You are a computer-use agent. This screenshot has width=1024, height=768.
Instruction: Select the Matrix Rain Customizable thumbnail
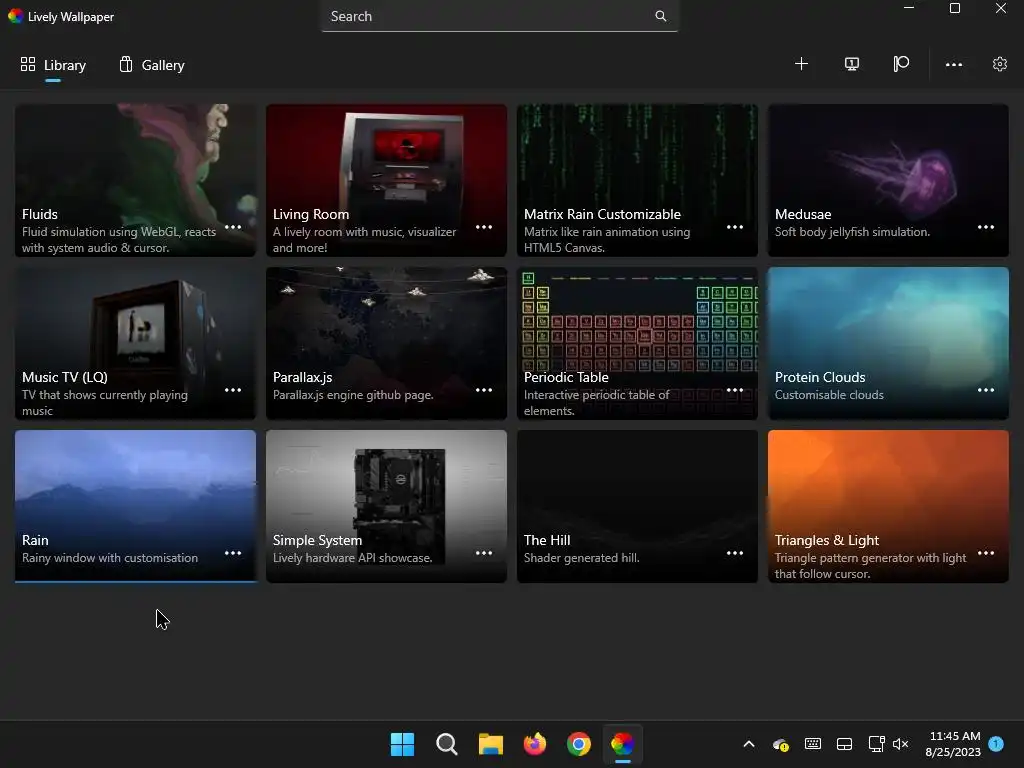[x=637, y=180]
